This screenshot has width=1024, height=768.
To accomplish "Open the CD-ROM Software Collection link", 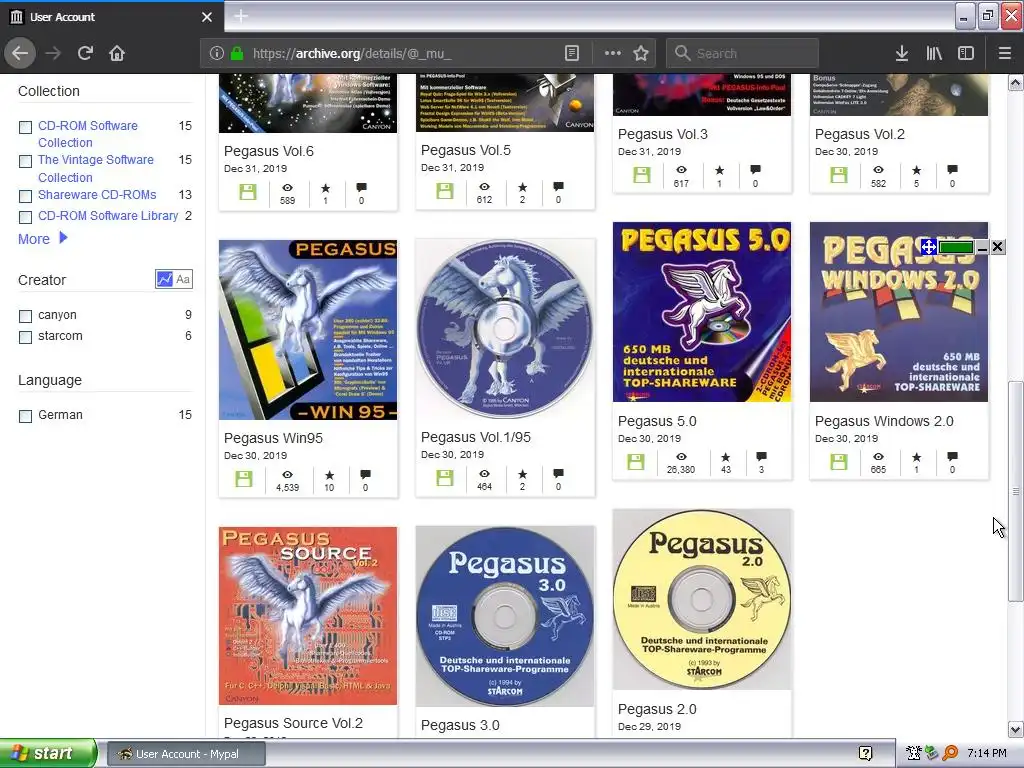I will coord(88,134).
